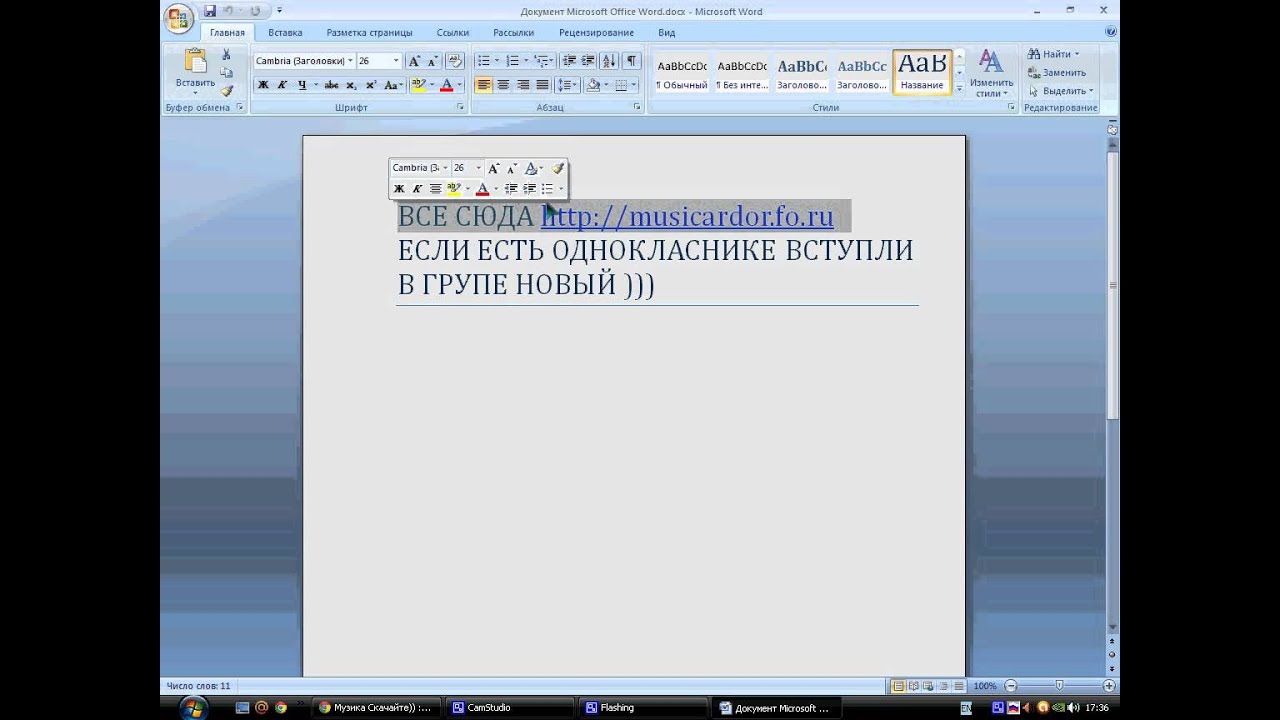Image resolution: width=1280 pixels, height=720 pixels.
Task: Click the styles icon on the floating mini toolbar
Action: [x=531, y=168]
